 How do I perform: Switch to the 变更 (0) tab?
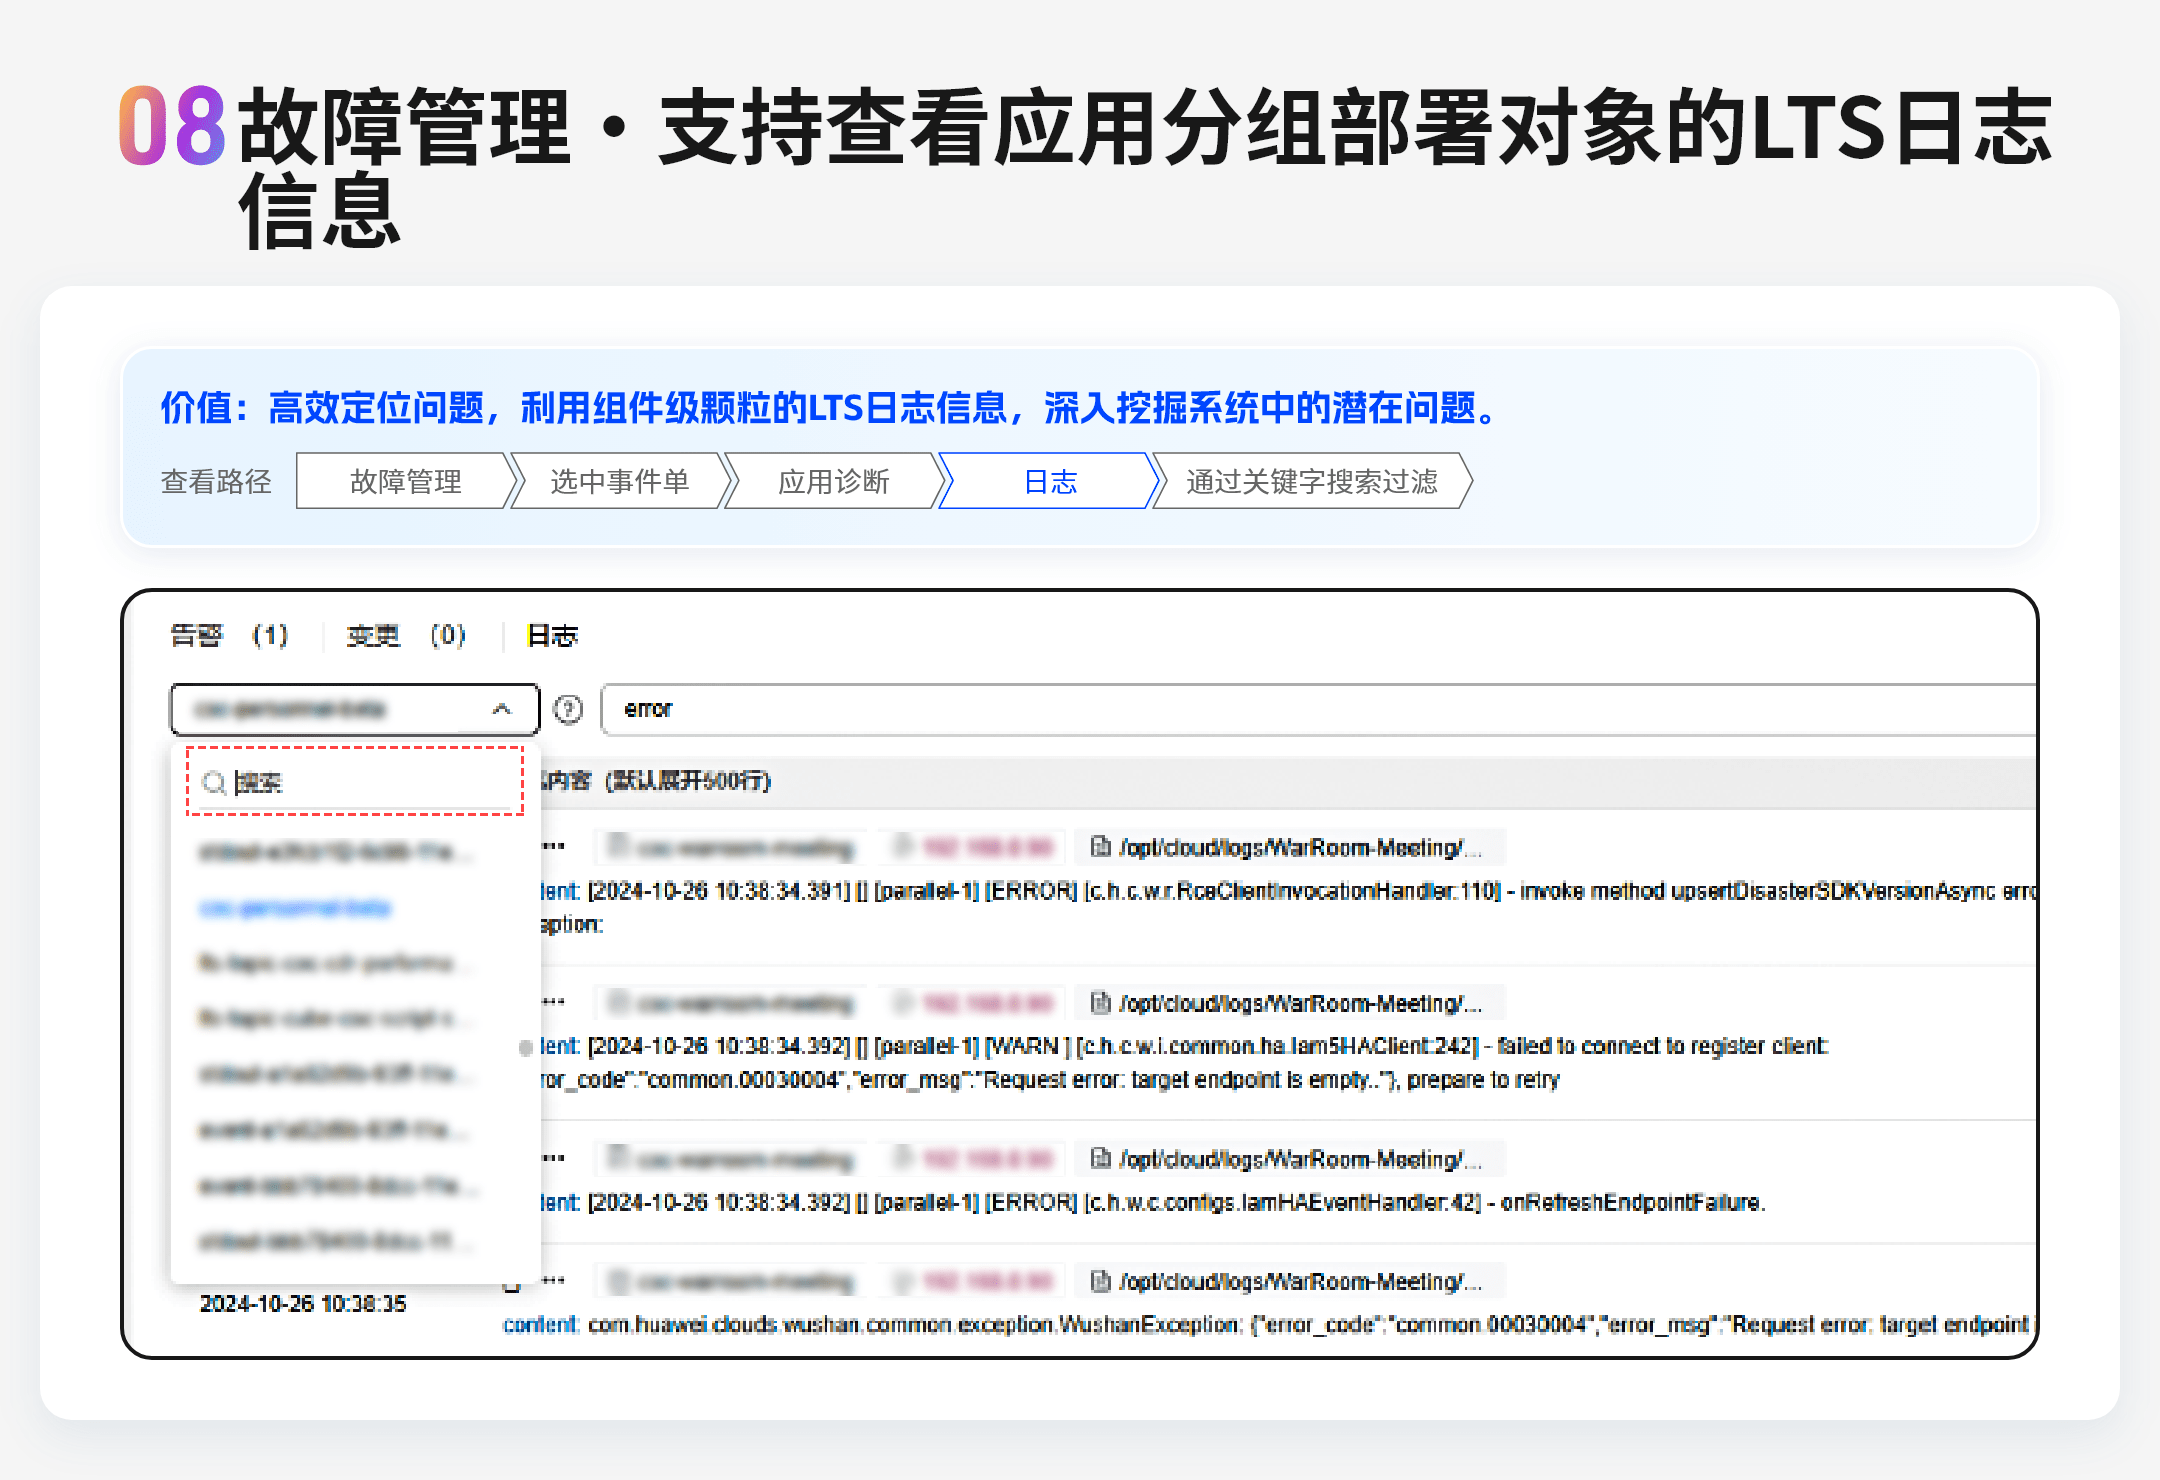pos(405,635)
